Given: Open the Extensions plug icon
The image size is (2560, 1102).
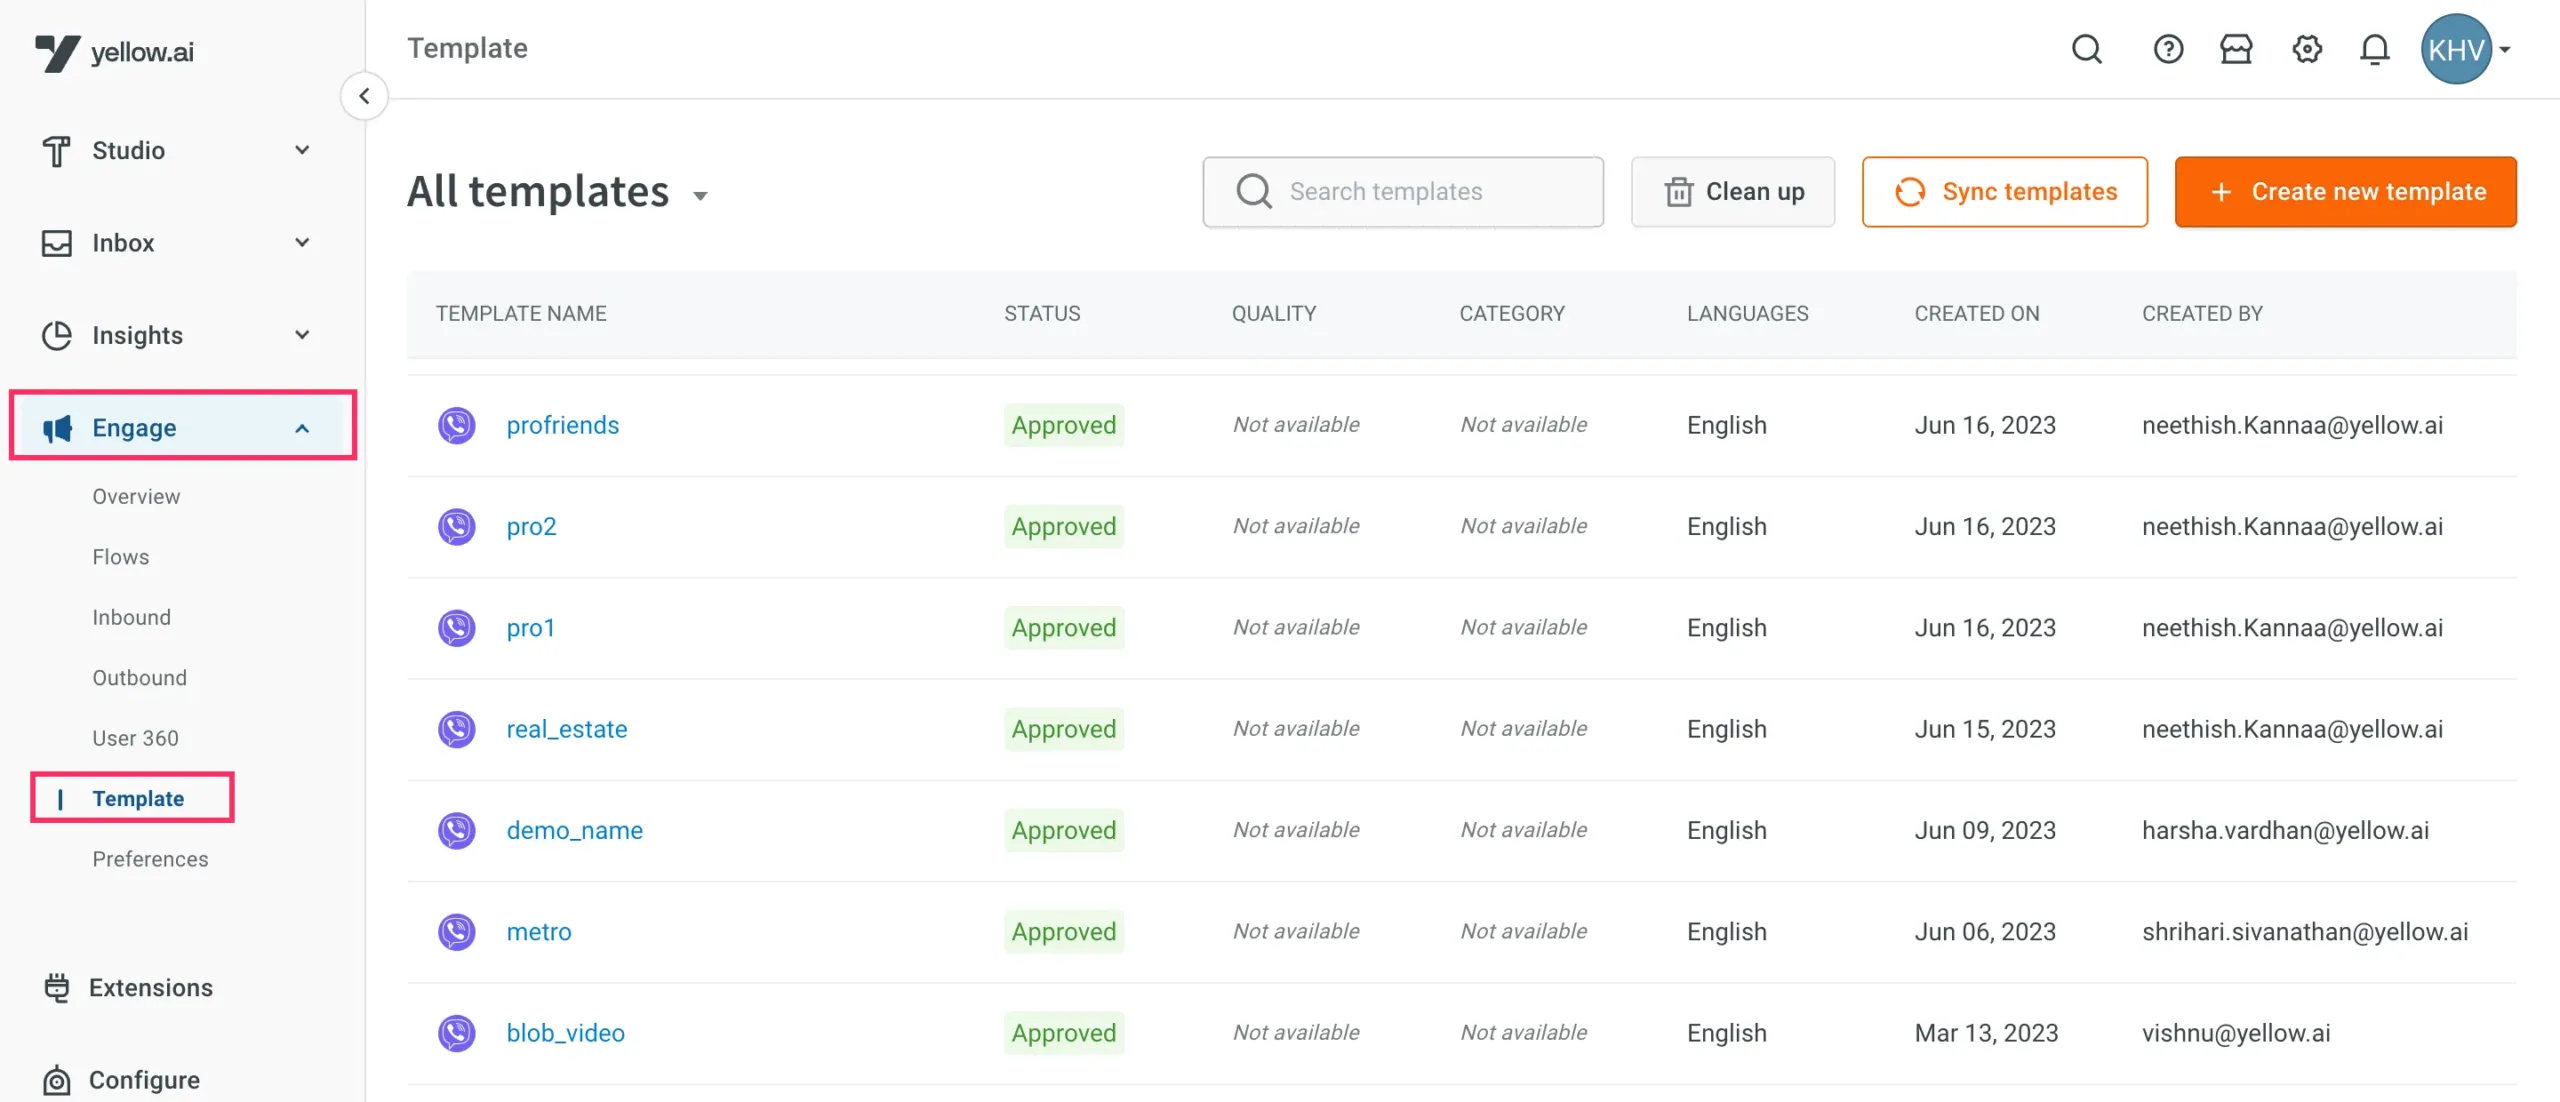Looking at the screenshot, I should (57, 987).
